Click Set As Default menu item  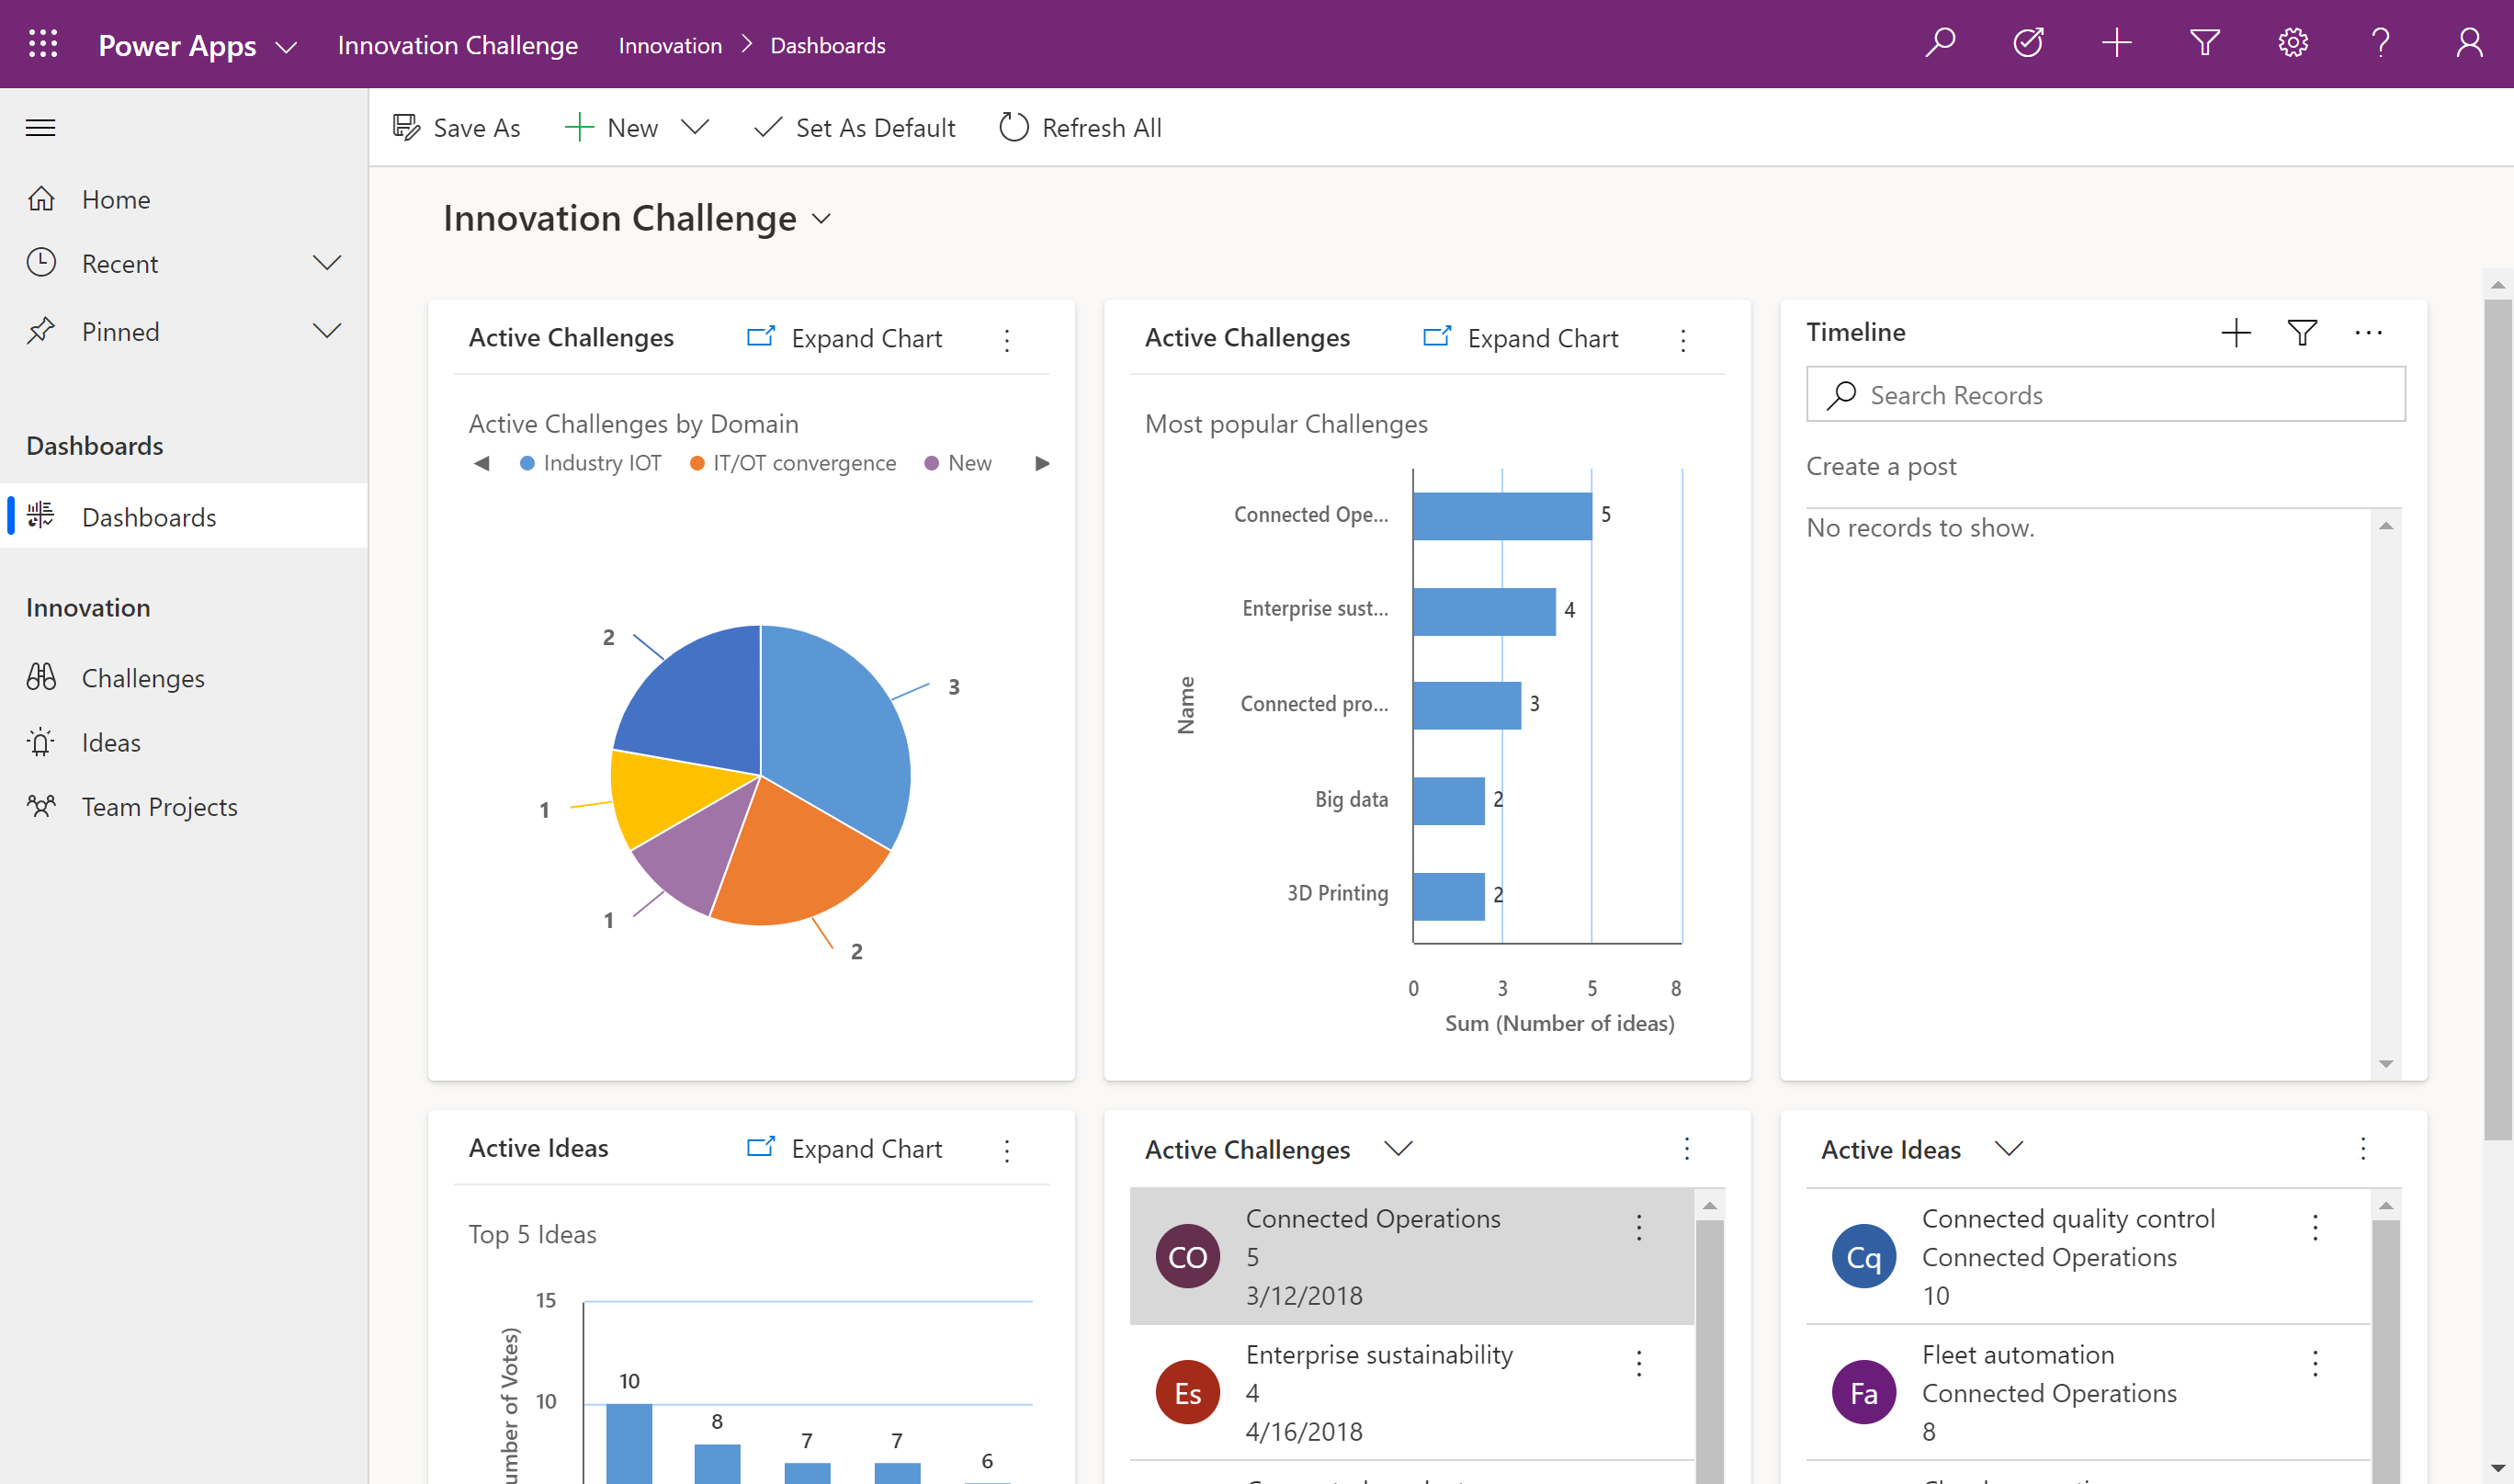point(855,127)
